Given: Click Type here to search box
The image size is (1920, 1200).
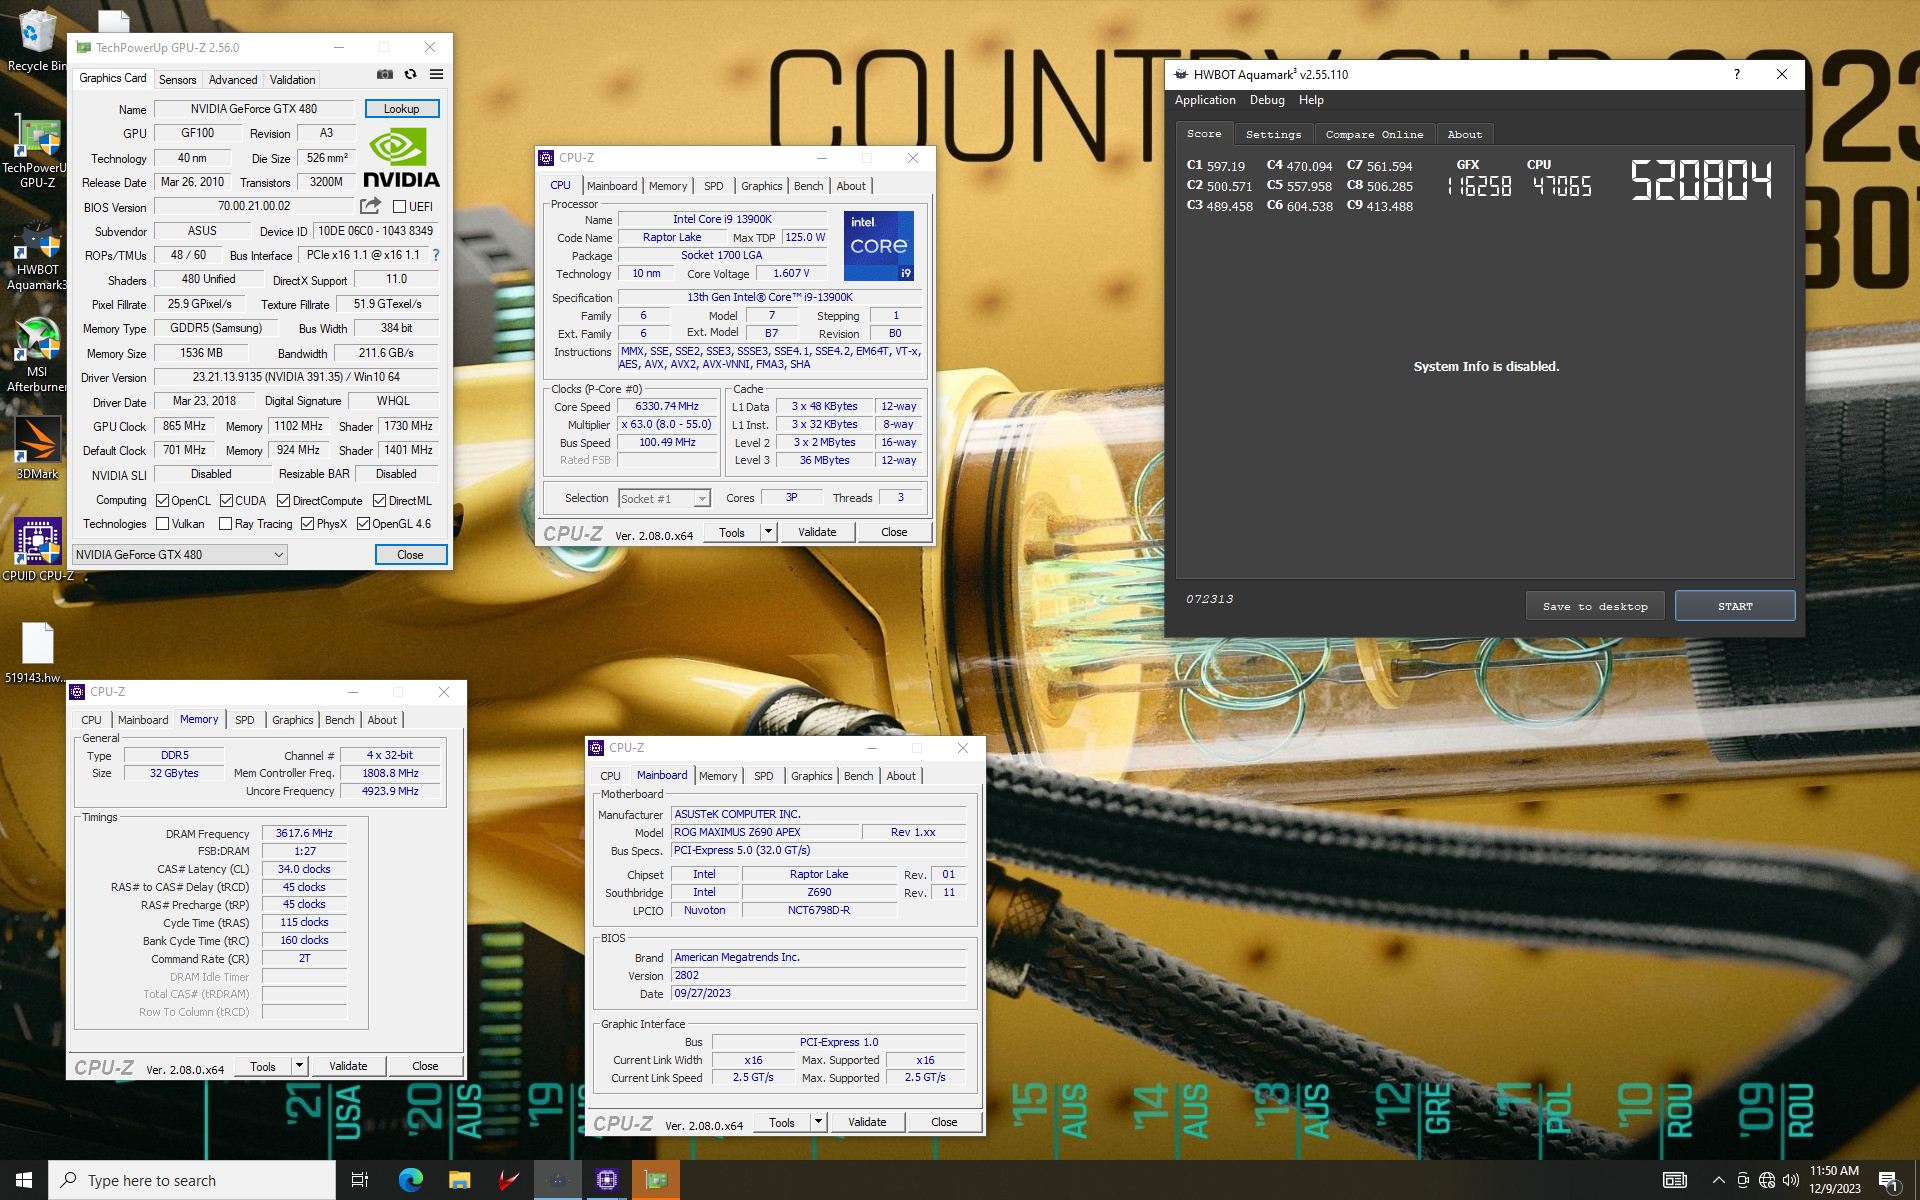Looking at the screenshot, I should coord(192,1180).
